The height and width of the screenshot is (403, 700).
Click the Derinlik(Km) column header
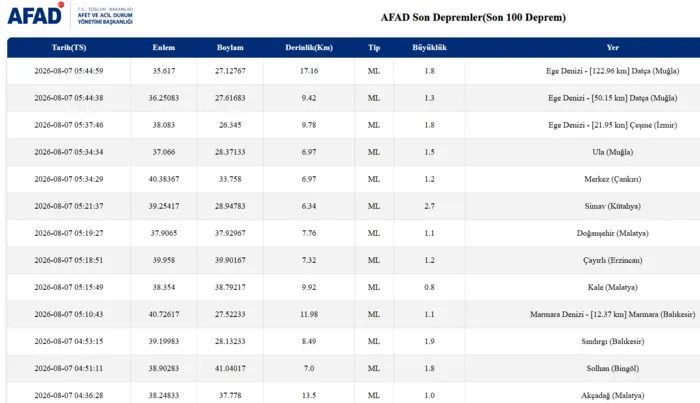(309, 47)
